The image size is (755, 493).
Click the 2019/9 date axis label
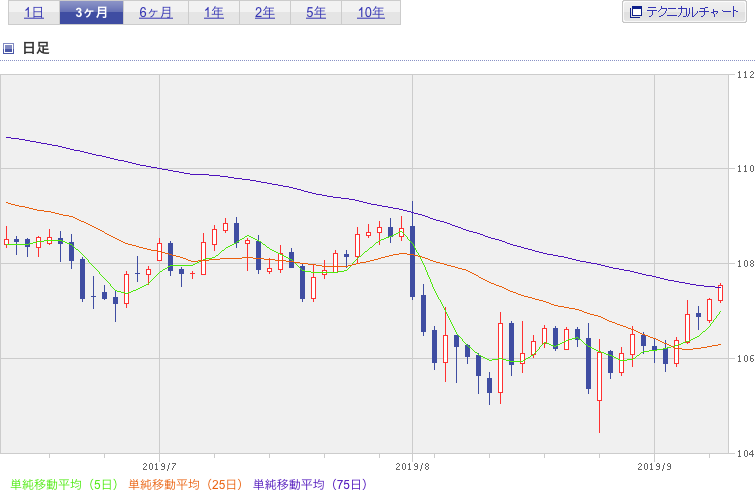tap(654, 467)
